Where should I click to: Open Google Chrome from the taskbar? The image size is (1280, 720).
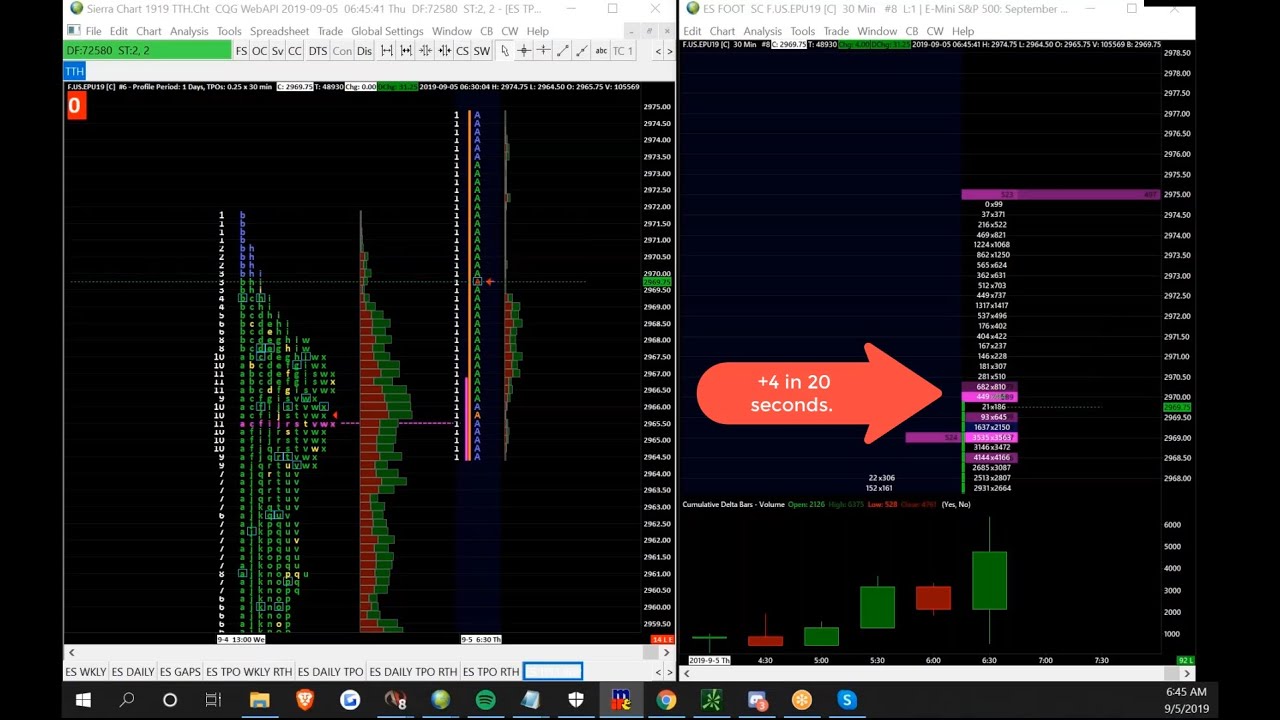click(666, 700)
